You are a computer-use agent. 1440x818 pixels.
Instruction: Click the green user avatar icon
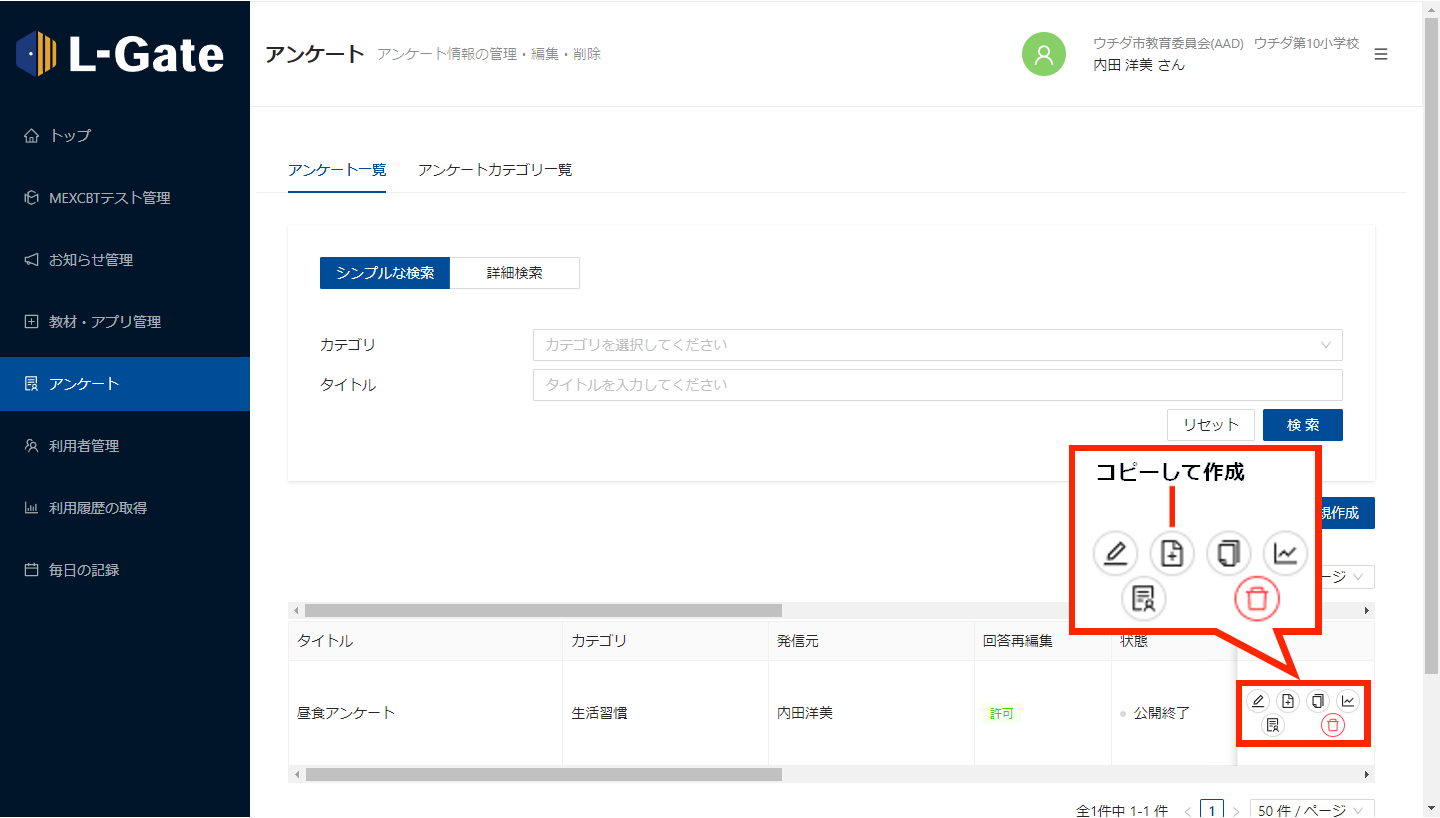[x=1043, y=54]
